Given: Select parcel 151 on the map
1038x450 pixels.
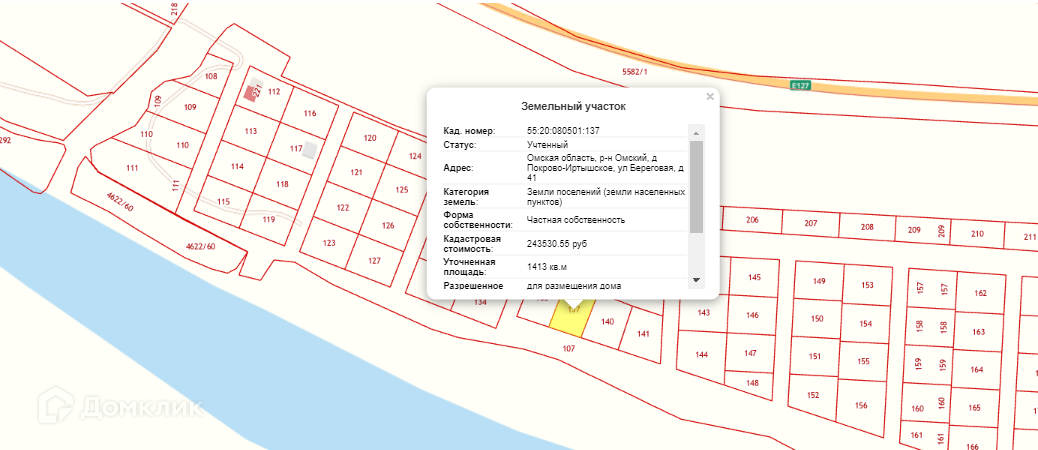Looking at the screenshot, I should pos(815,356).
